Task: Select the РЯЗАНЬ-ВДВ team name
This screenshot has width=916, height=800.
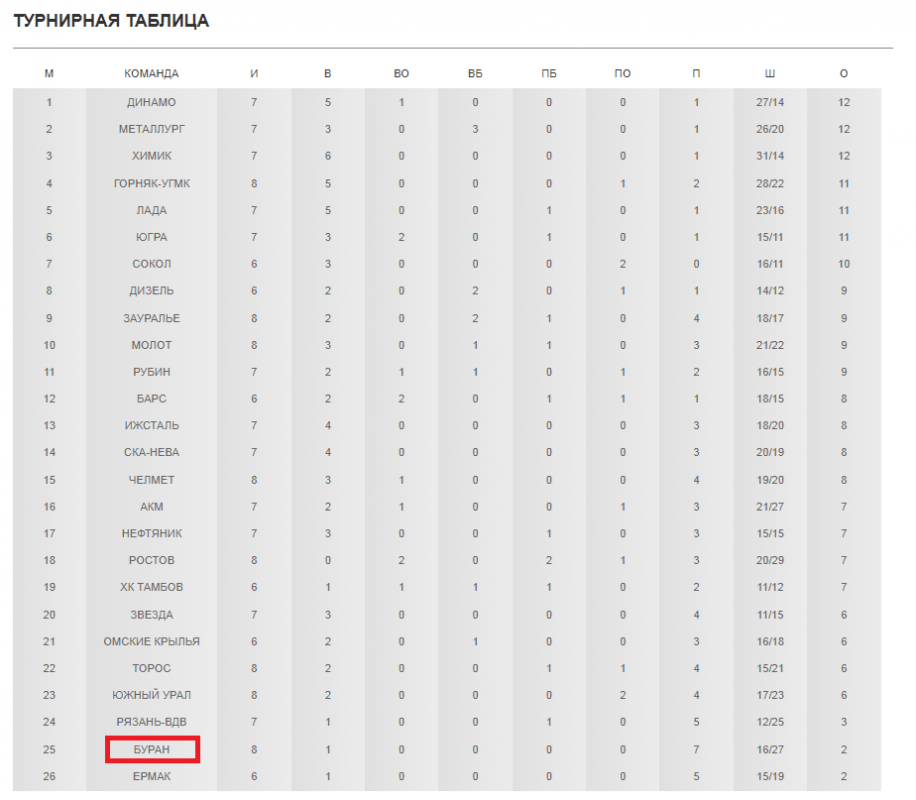Action: pos(151,723)
